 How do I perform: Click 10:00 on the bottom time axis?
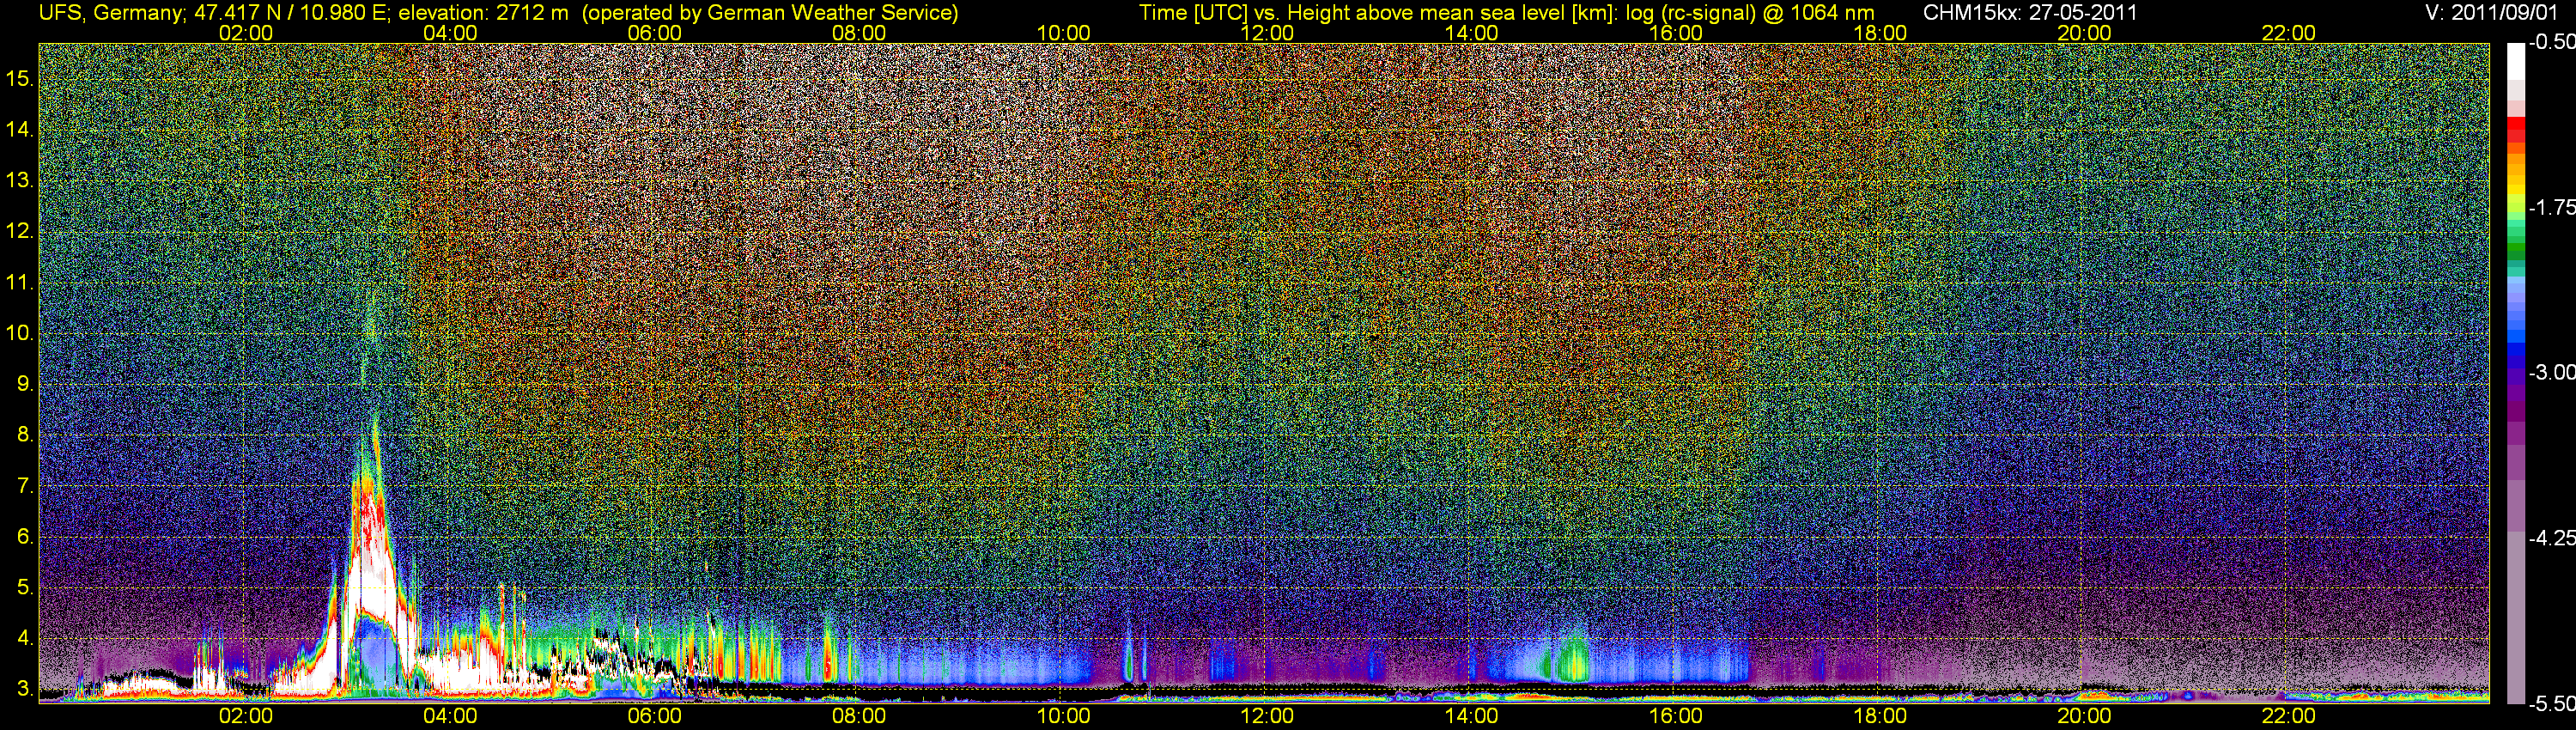pyautogui.click(x=1063, y=716)
